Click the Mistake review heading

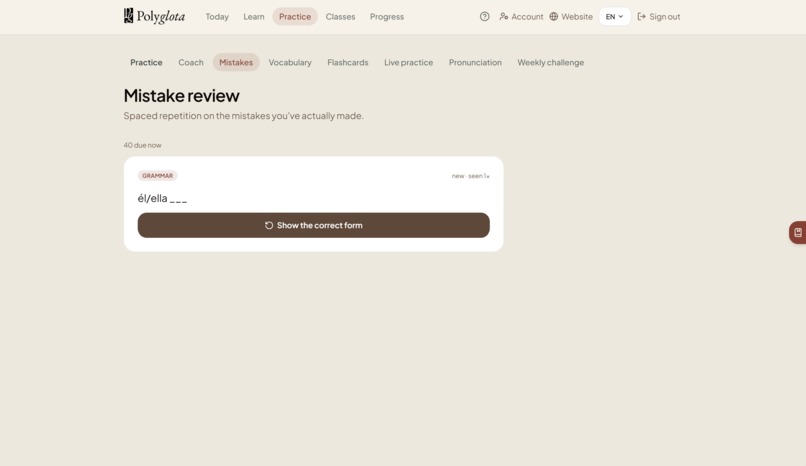[181, 96]
